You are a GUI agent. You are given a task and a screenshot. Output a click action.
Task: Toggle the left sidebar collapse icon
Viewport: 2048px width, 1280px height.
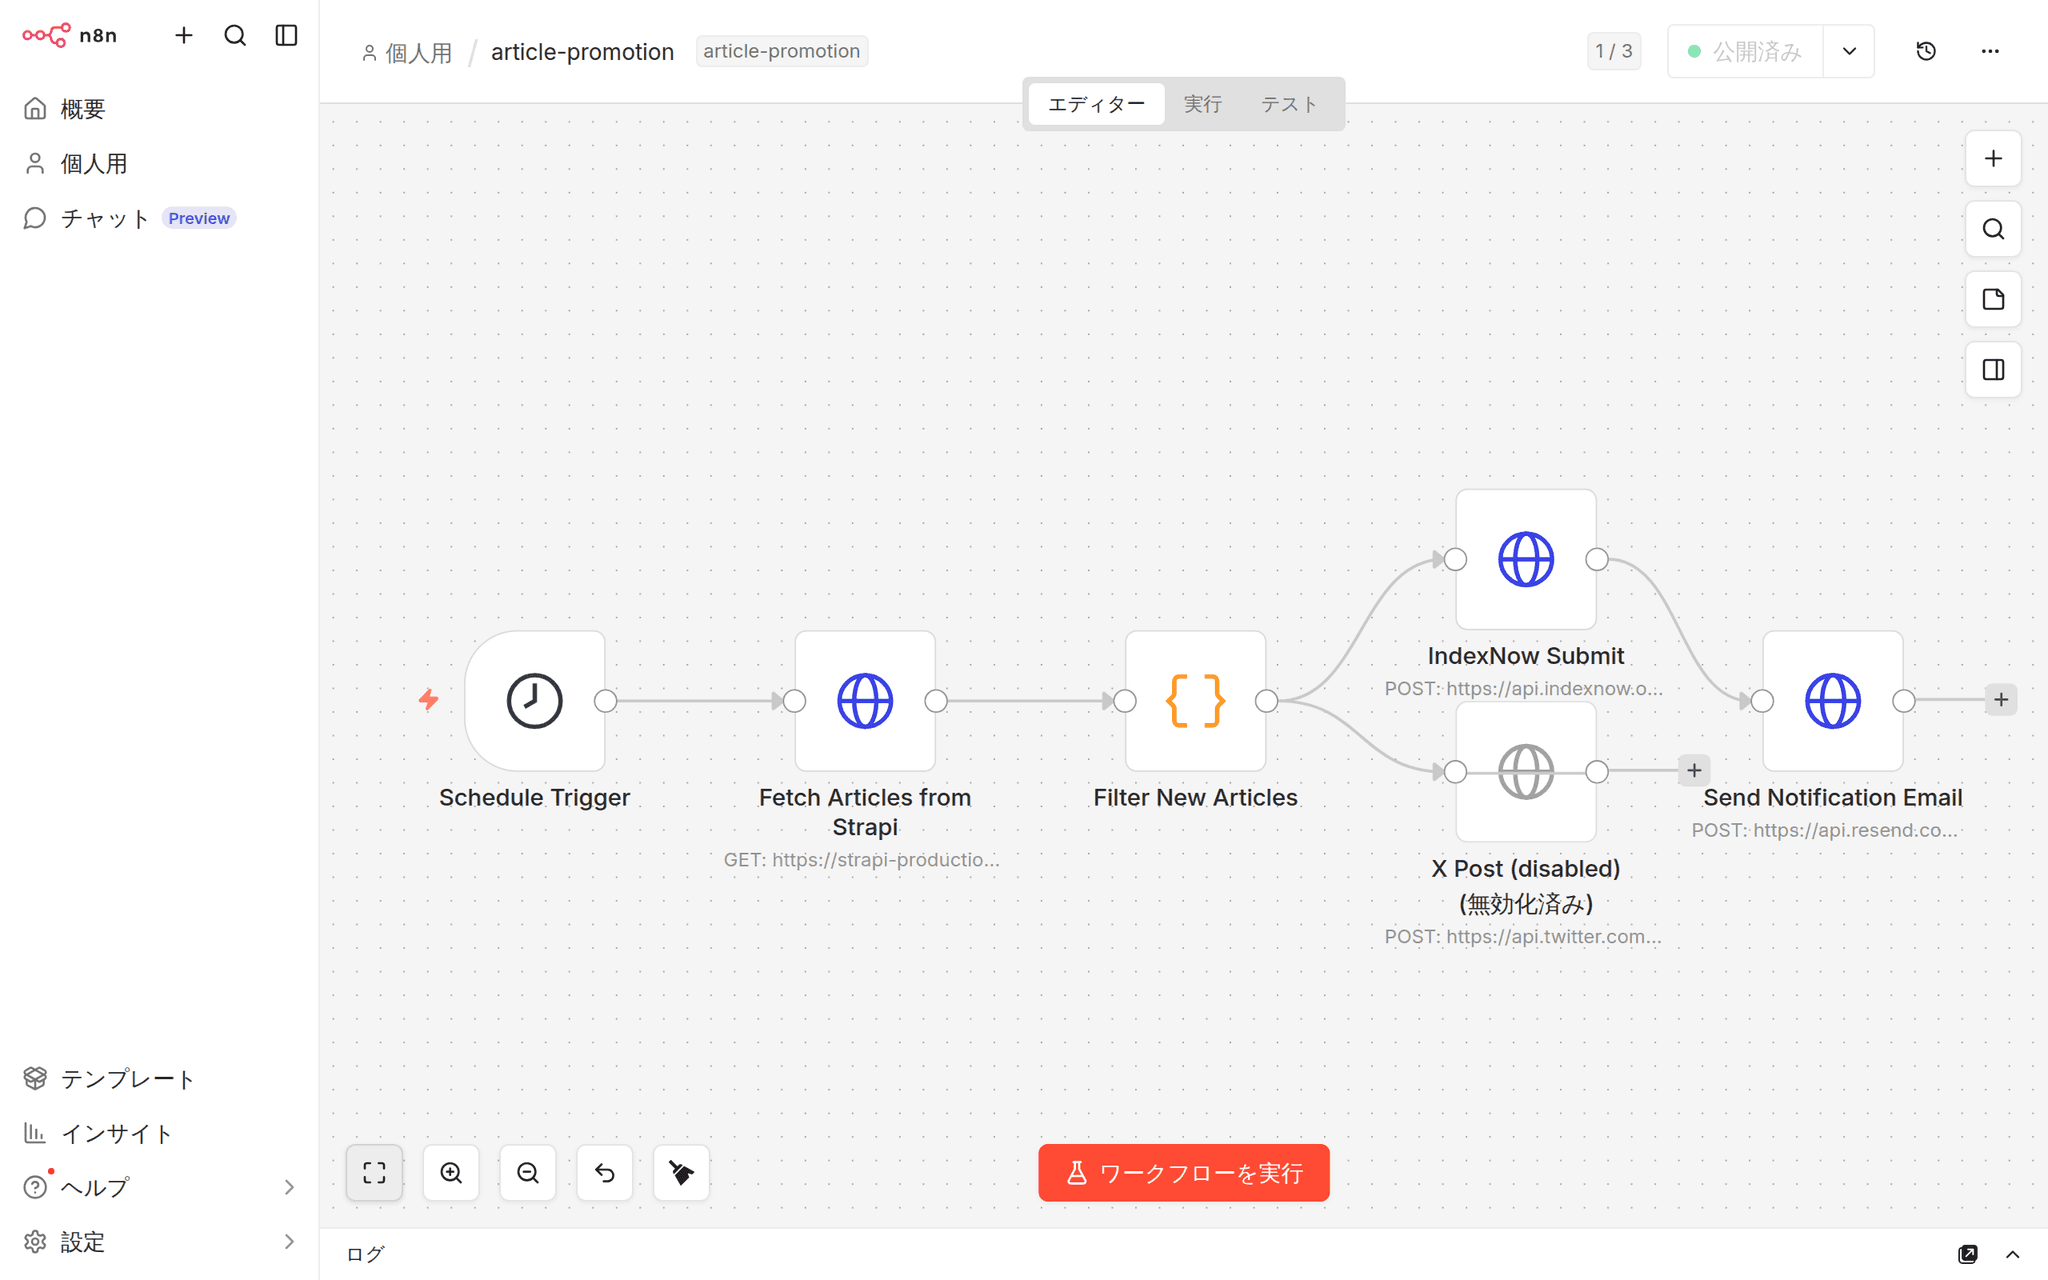[x=286, y=35]
